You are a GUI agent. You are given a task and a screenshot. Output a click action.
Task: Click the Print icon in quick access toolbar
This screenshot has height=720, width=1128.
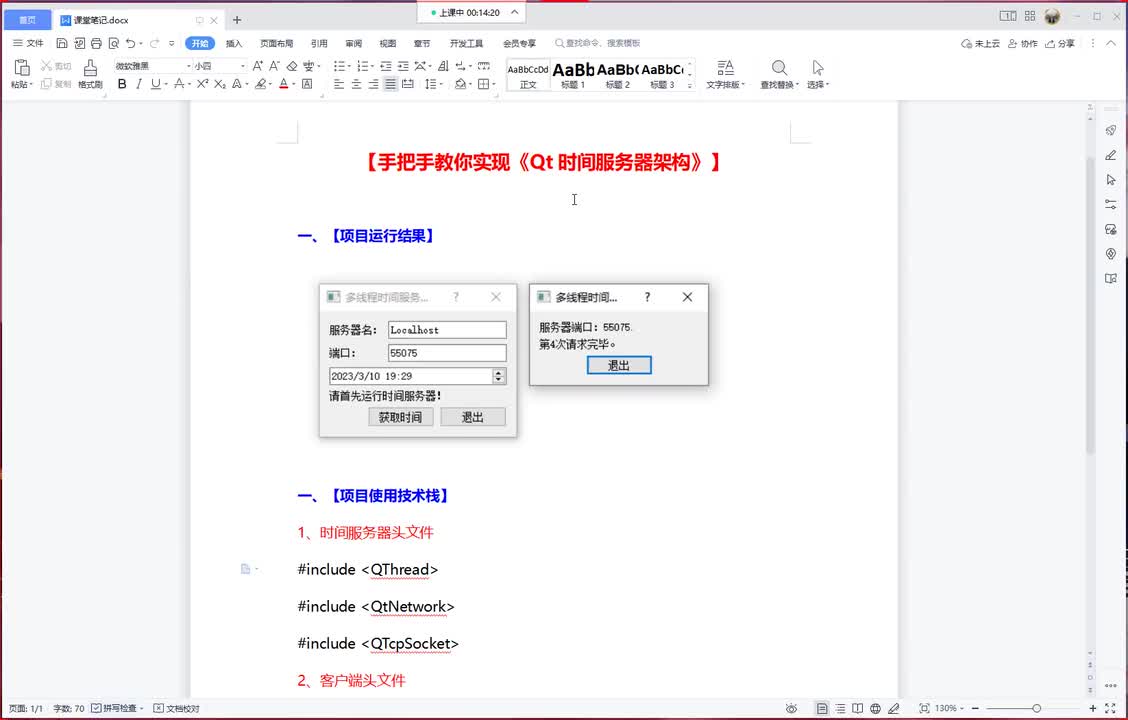(x=96, y=43)
